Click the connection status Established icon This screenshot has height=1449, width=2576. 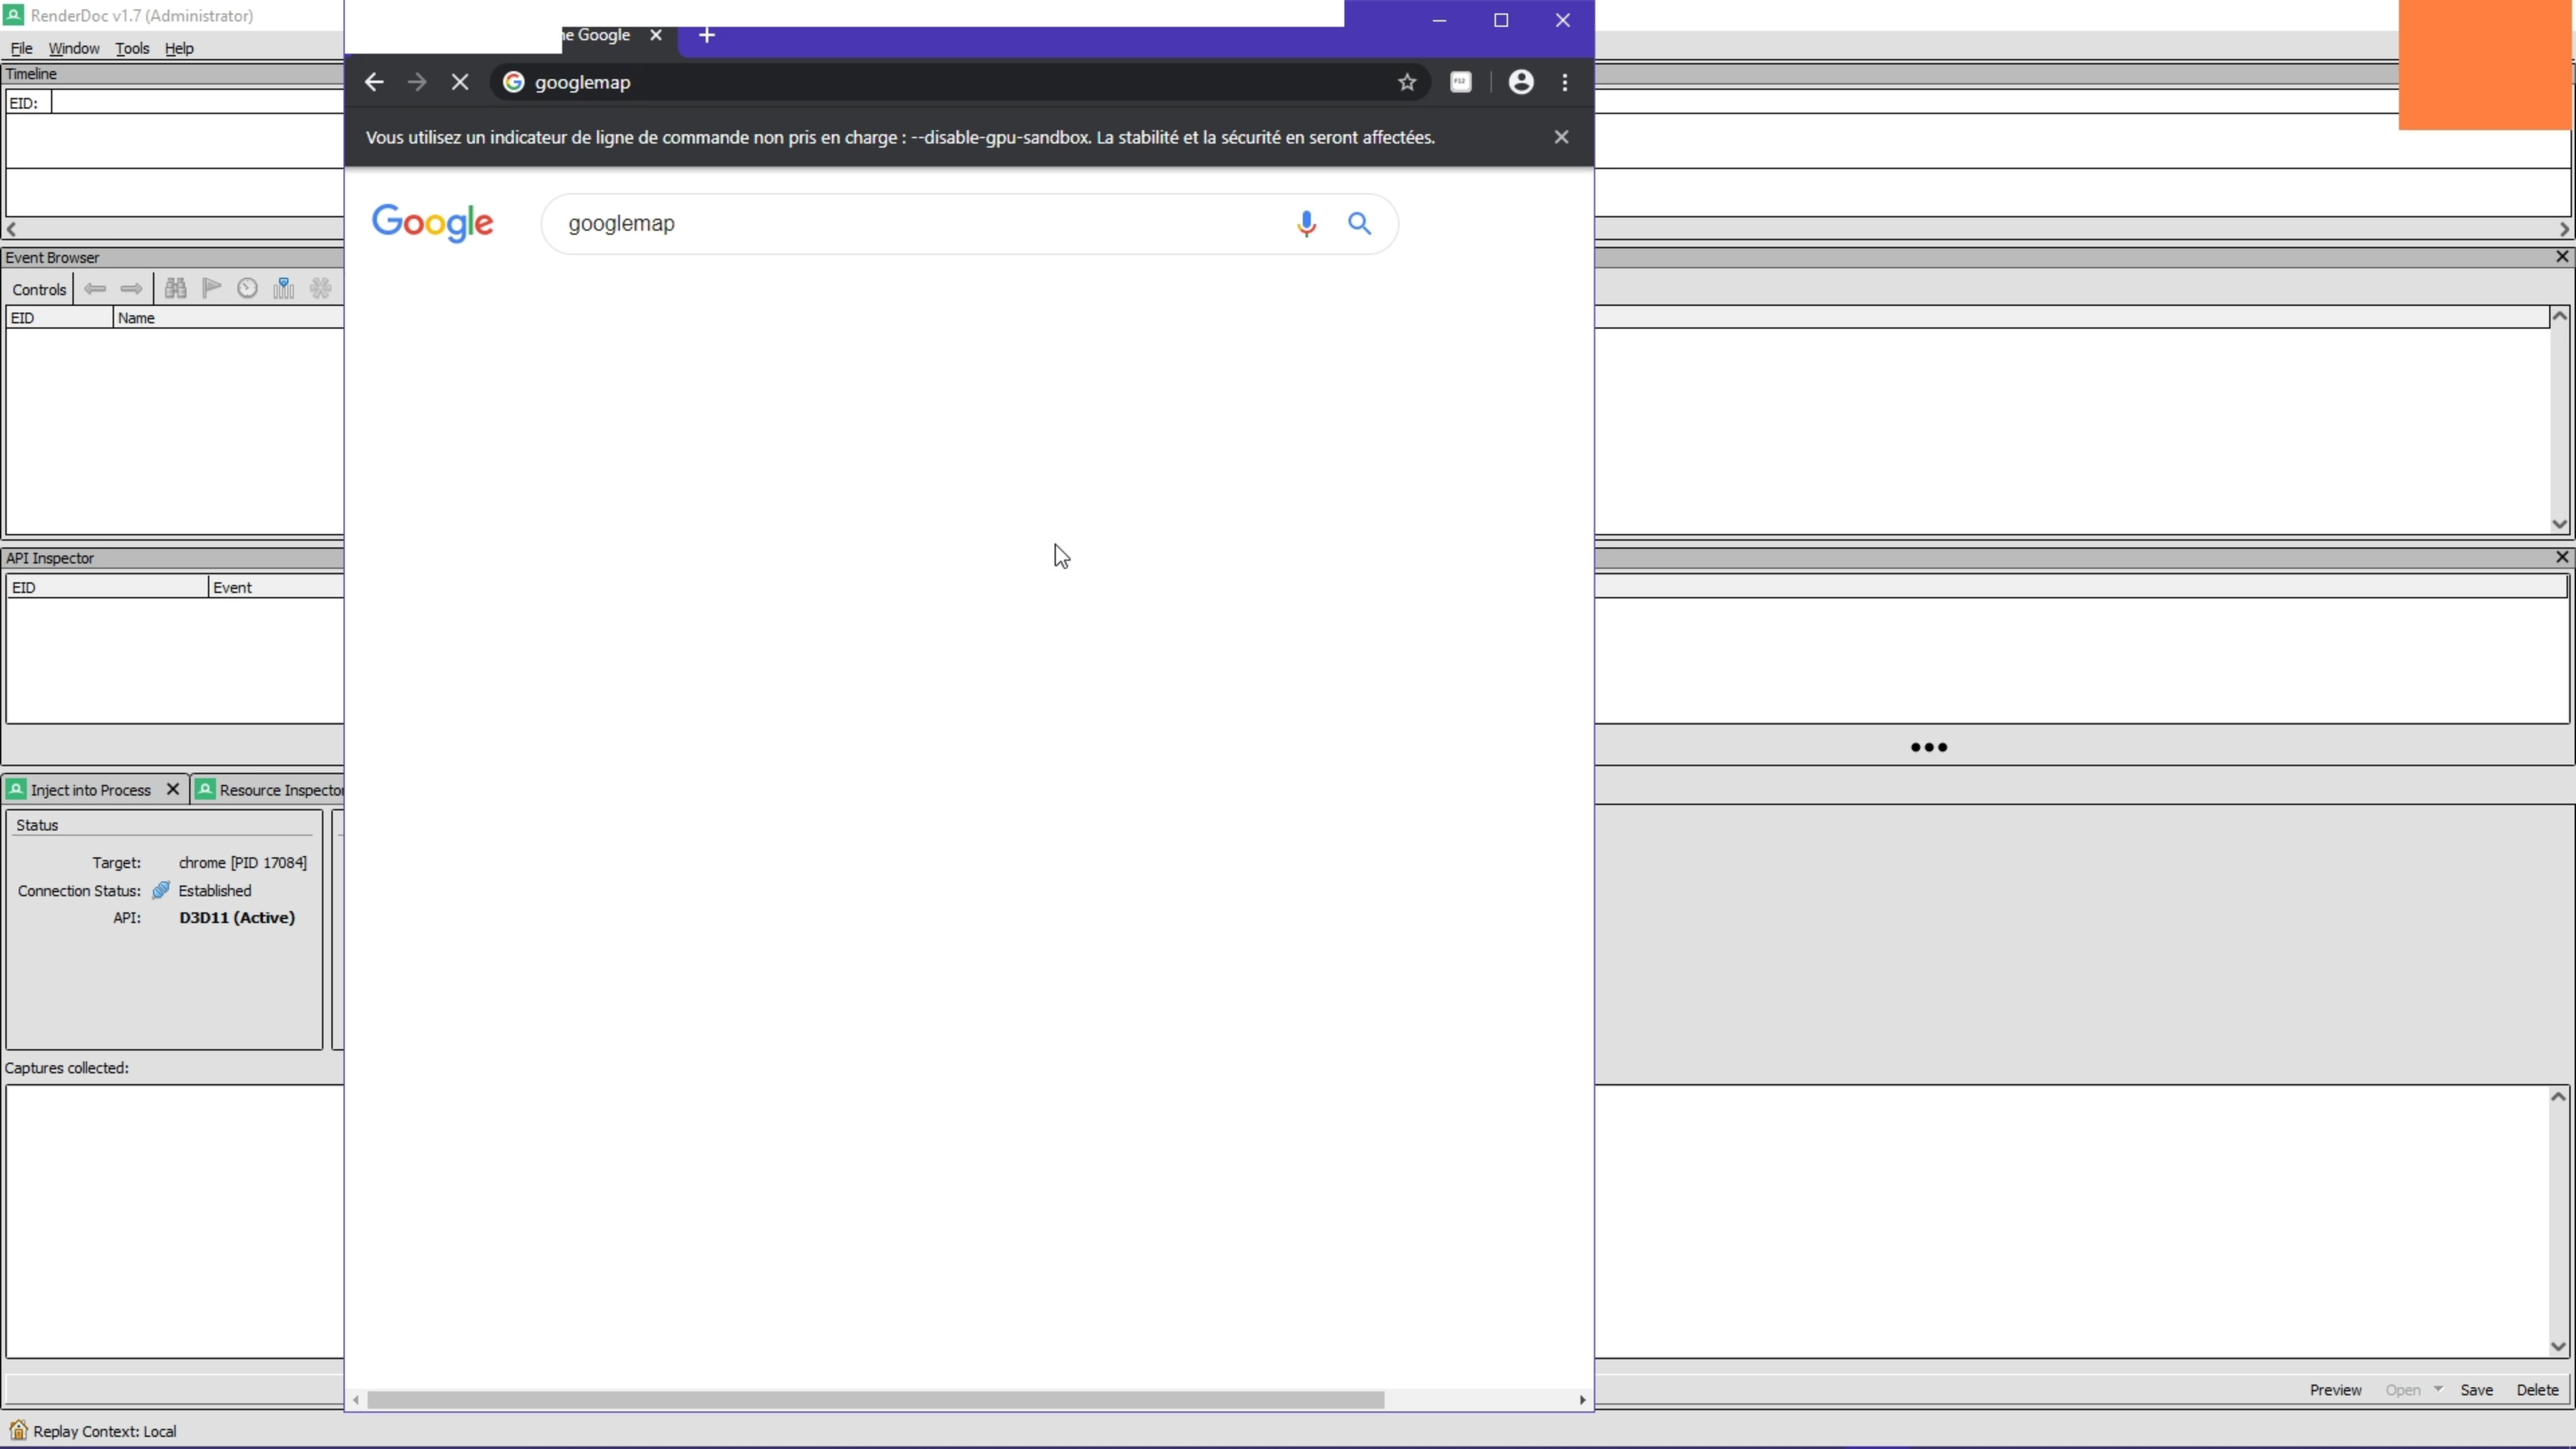[x=161, y=890]
